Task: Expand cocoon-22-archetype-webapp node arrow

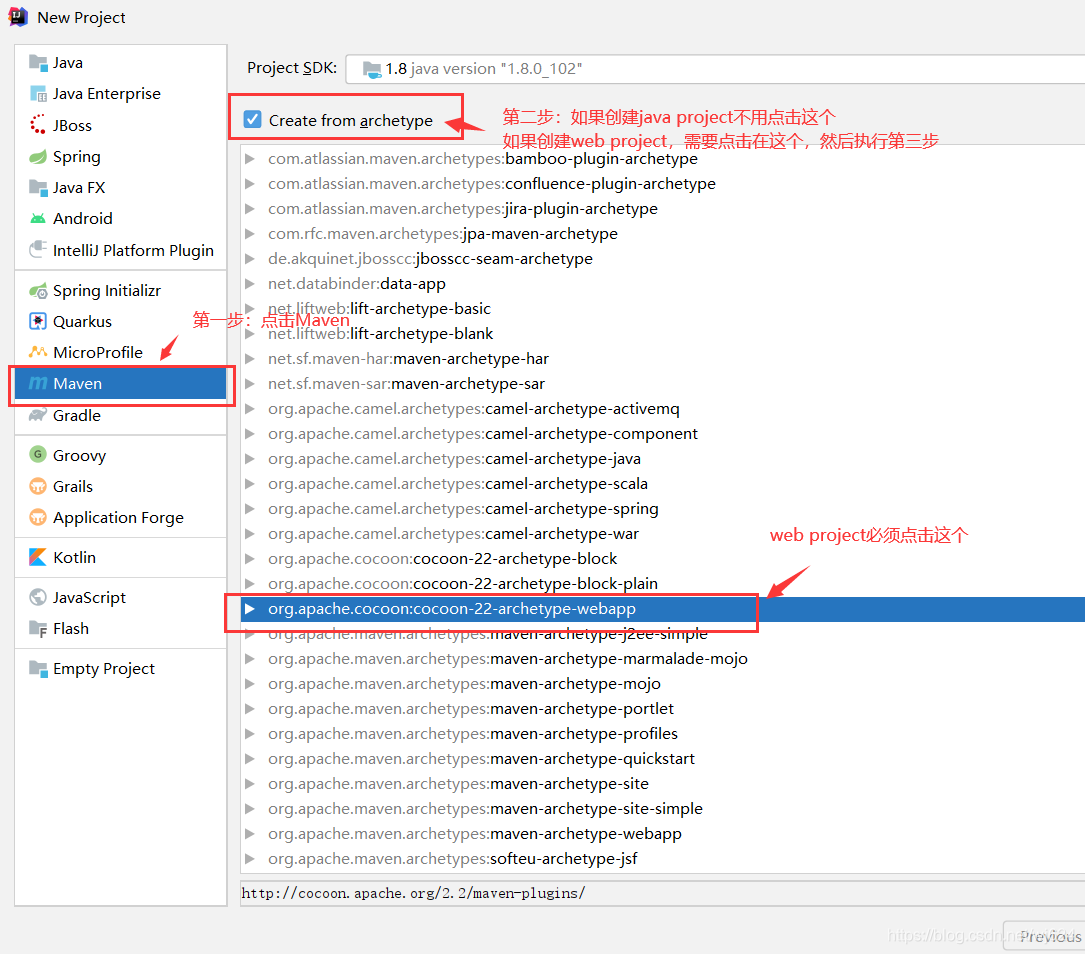Action: (250, 609)
